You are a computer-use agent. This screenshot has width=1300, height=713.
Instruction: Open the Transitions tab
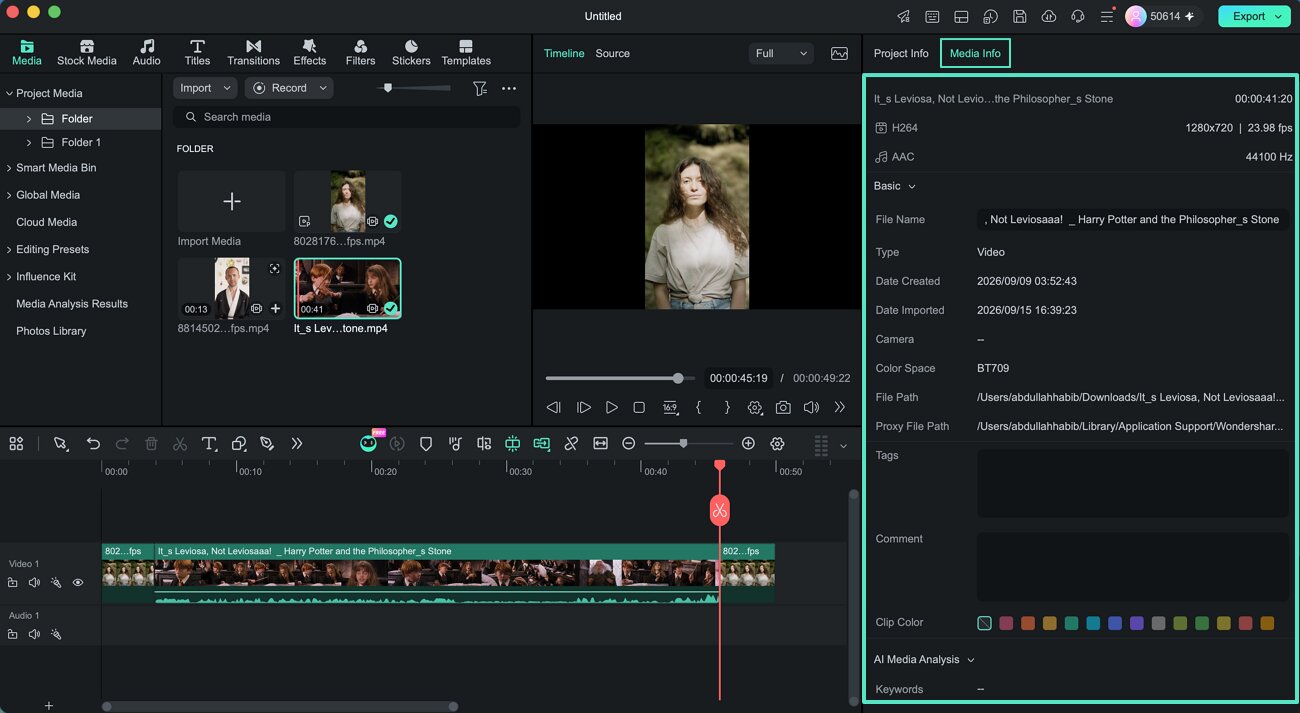tap(253, 53)
